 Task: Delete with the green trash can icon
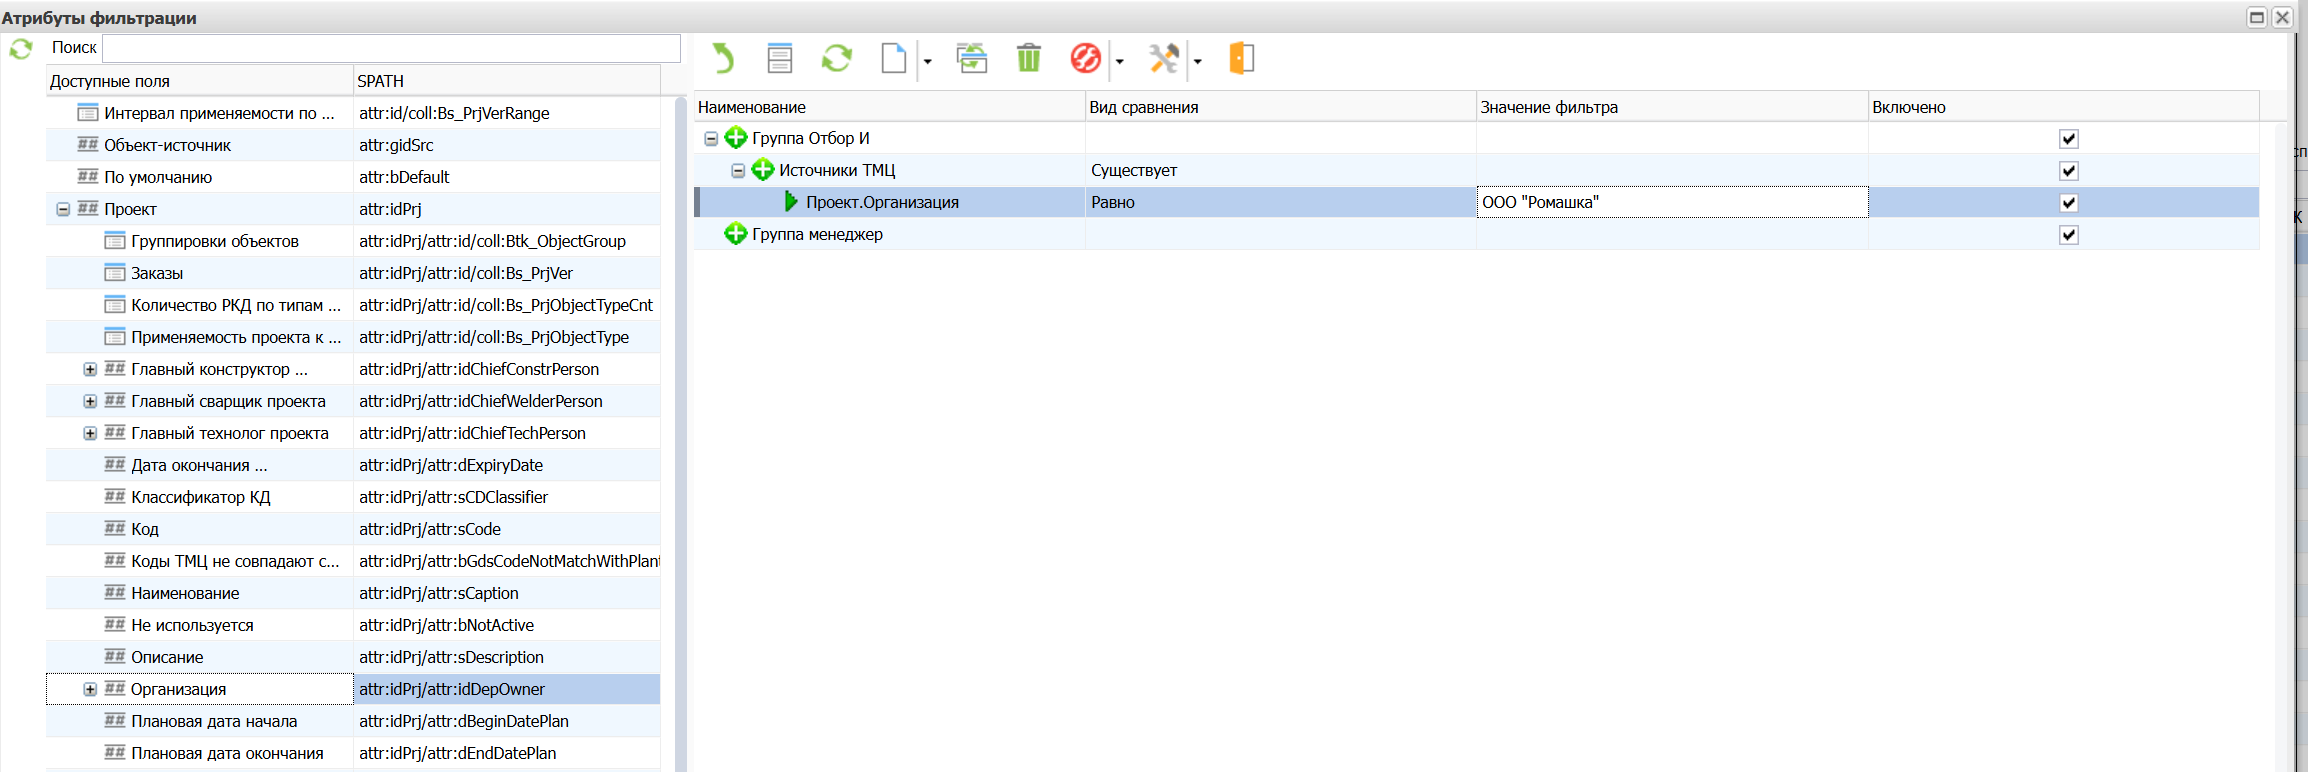tap(1028, 59)
